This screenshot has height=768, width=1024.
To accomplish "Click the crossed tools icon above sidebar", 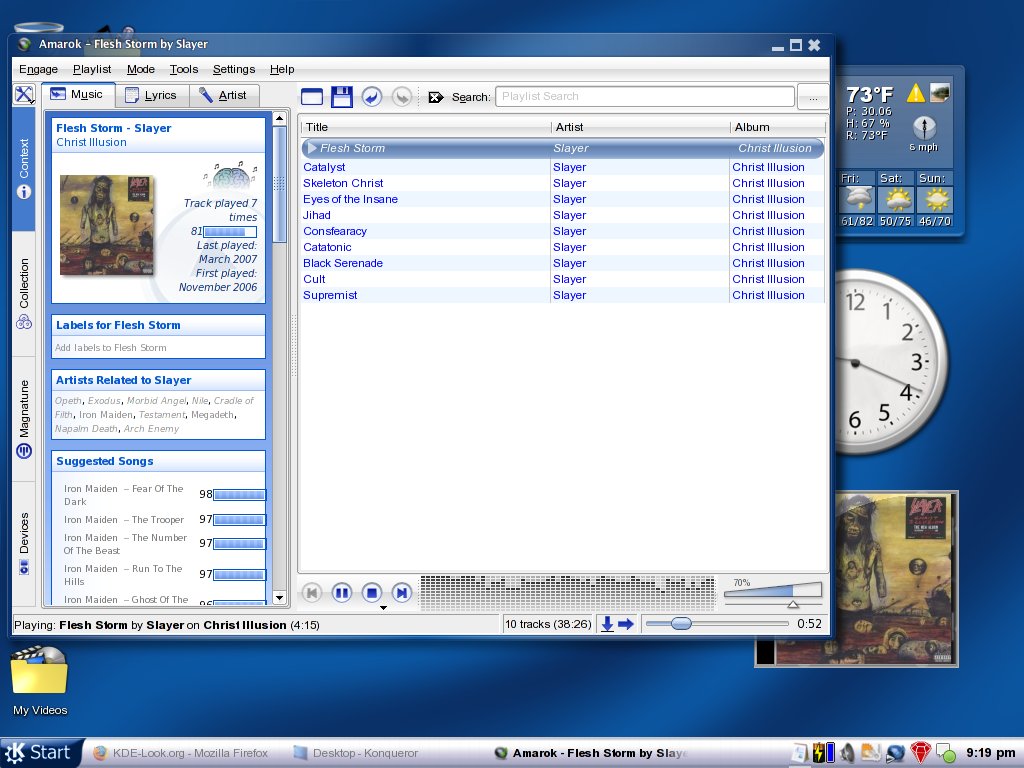I will pos(24,95).
